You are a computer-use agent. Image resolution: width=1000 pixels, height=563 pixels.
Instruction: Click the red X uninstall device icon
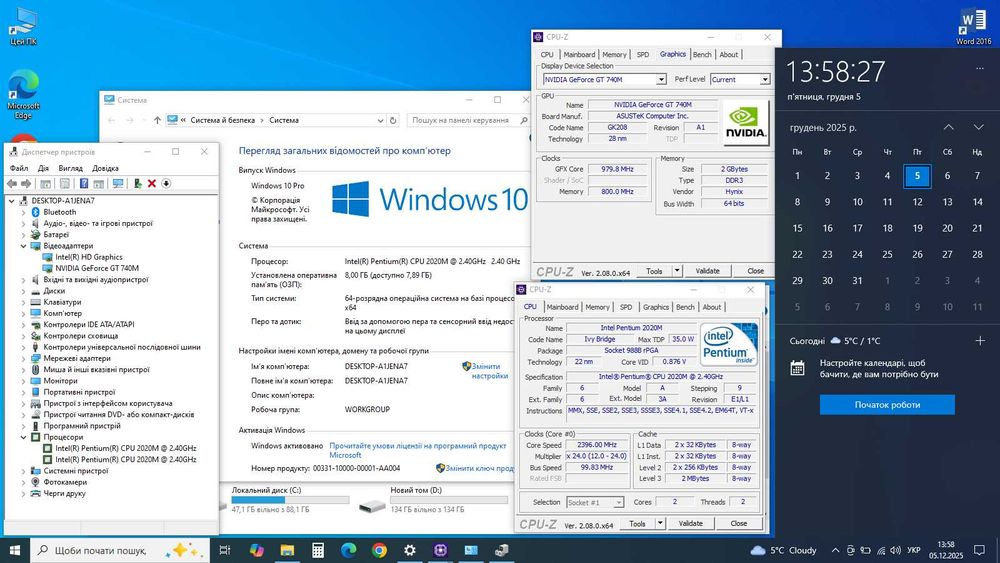[152, 184]
